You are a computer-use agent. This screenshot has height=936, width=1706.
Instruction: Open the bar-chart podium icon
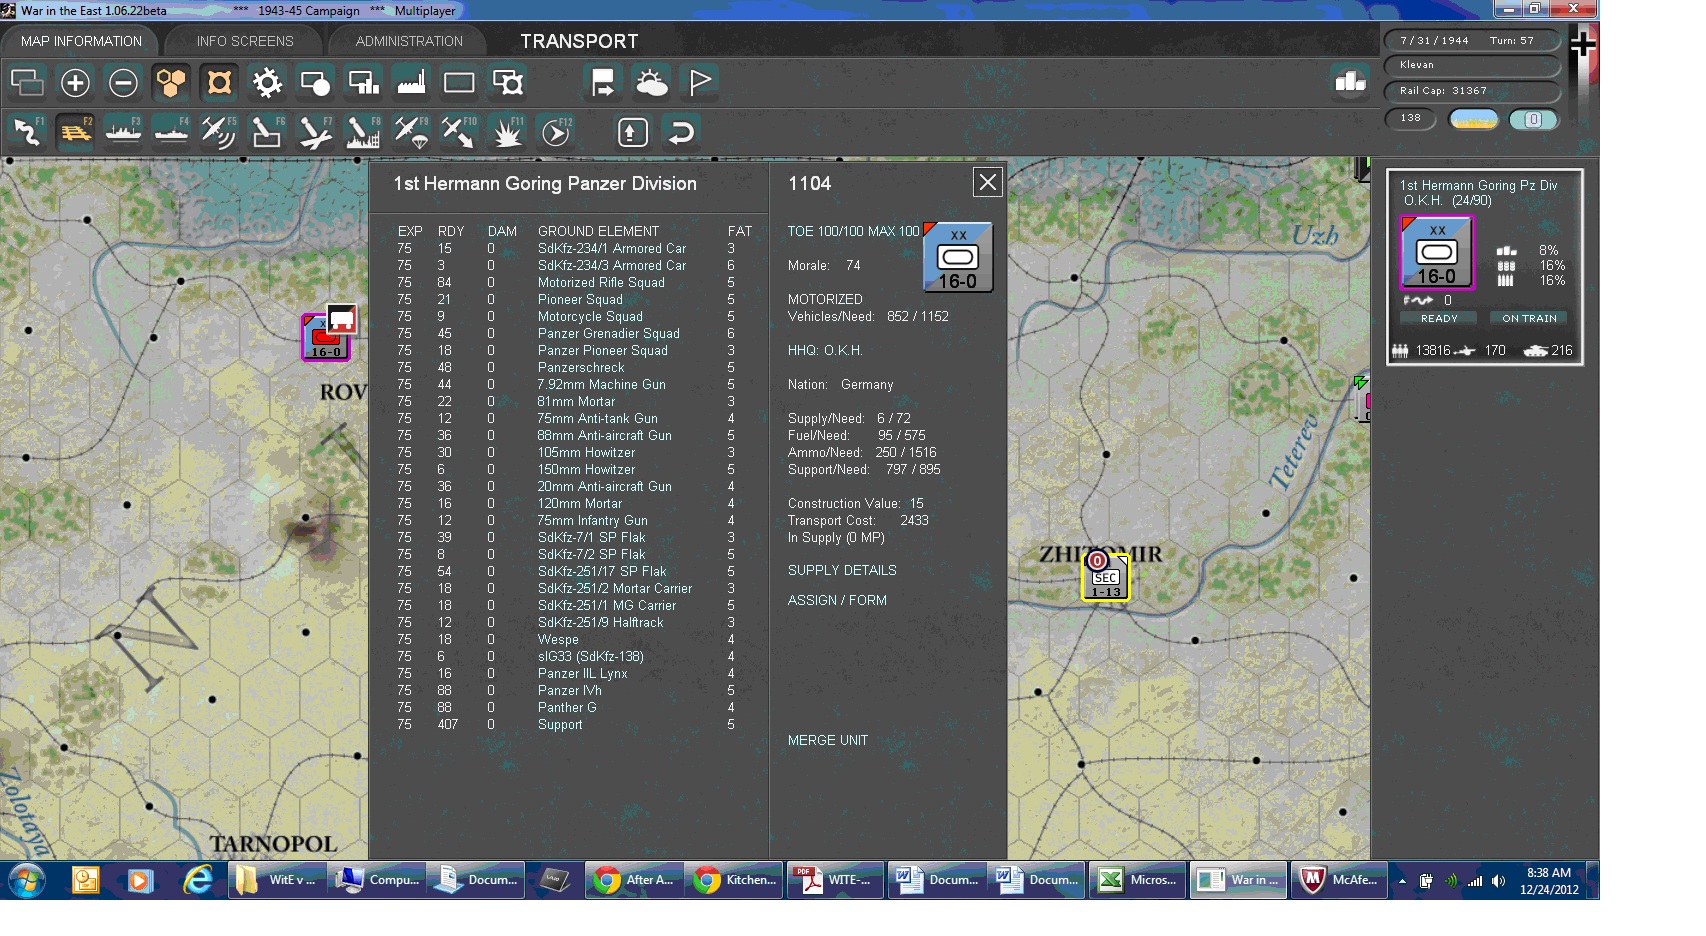(1350, 82)
